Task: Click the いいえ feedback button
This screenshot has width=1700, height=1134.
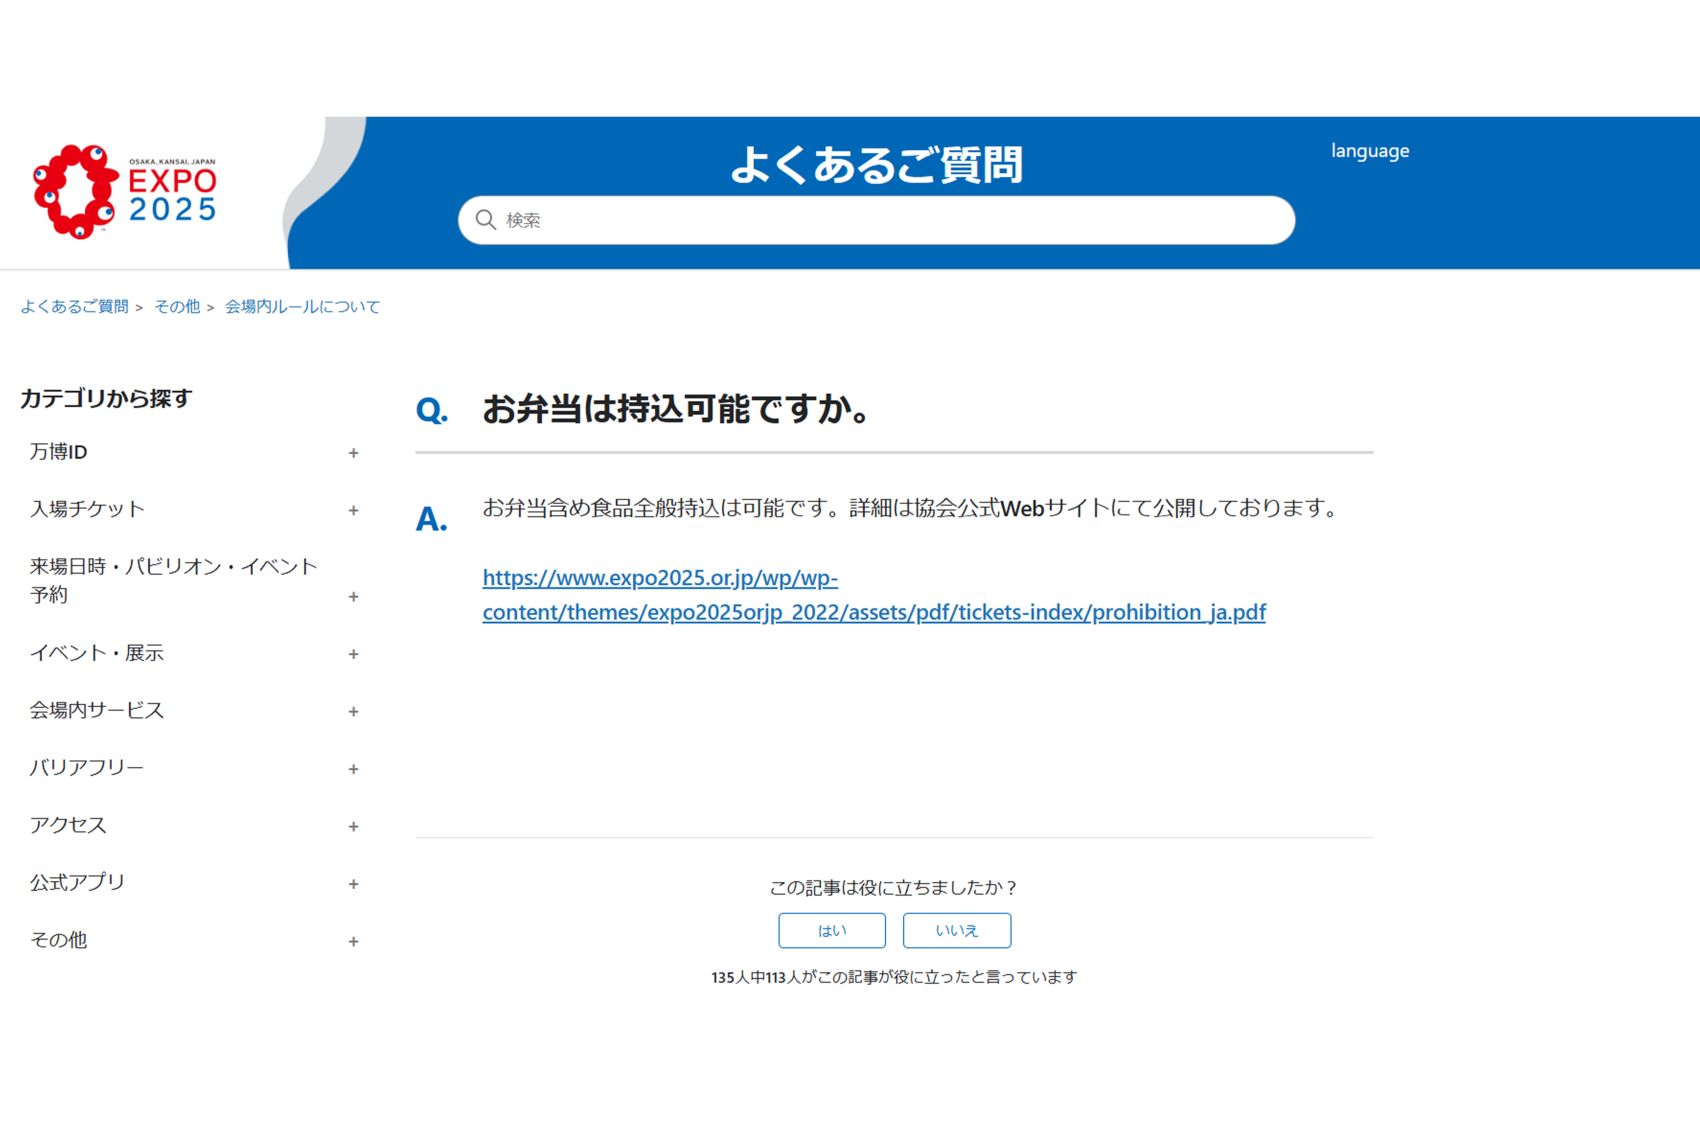Action: point(957,930)
